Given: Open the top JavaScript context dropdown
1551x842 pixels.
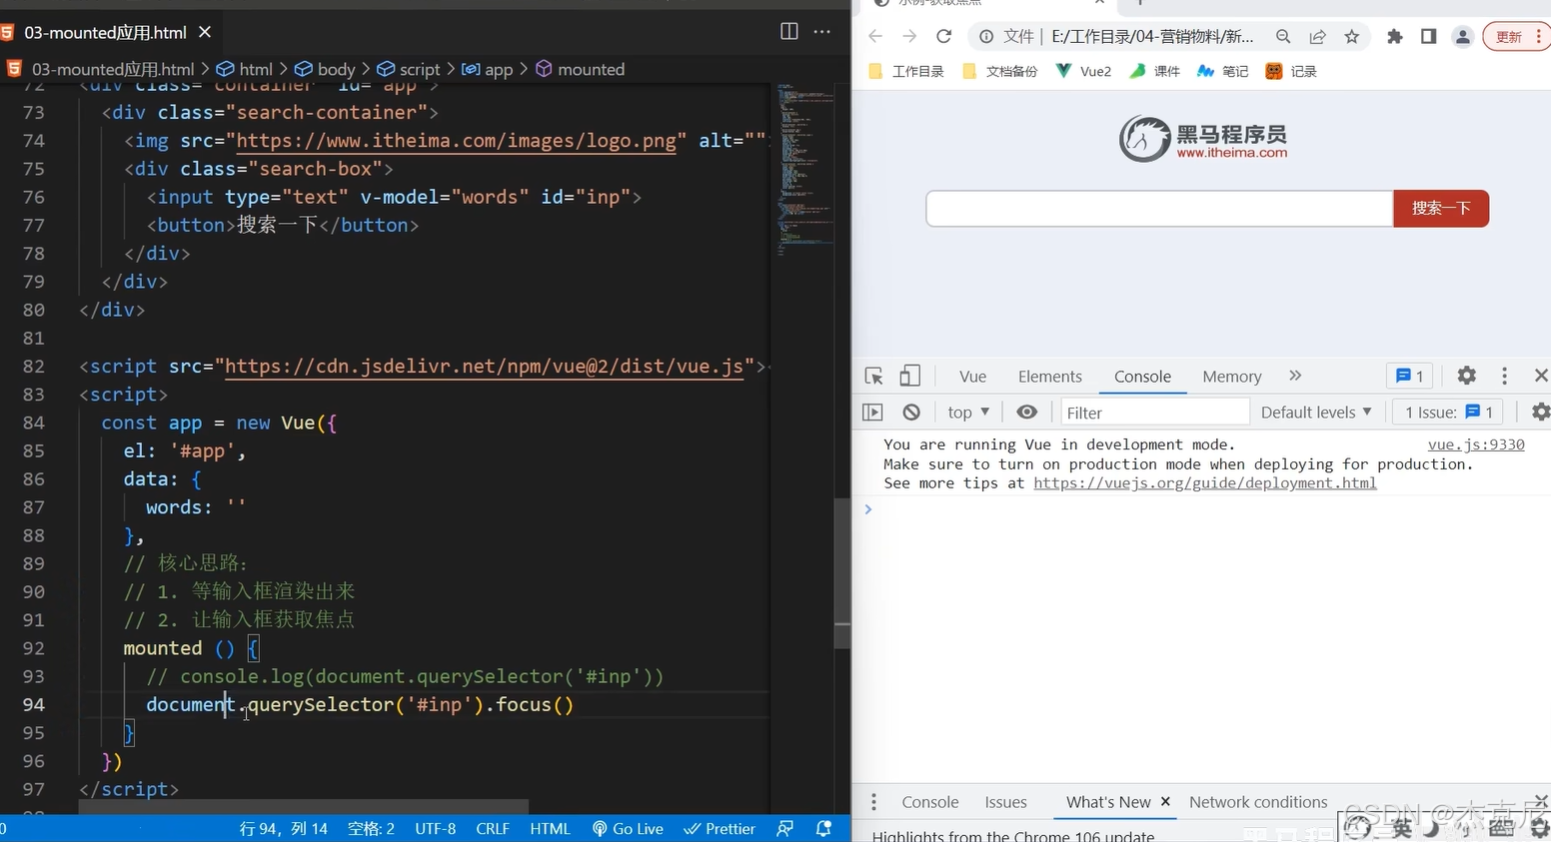Looking at the screenshot, I should click(x=968, y=412).
